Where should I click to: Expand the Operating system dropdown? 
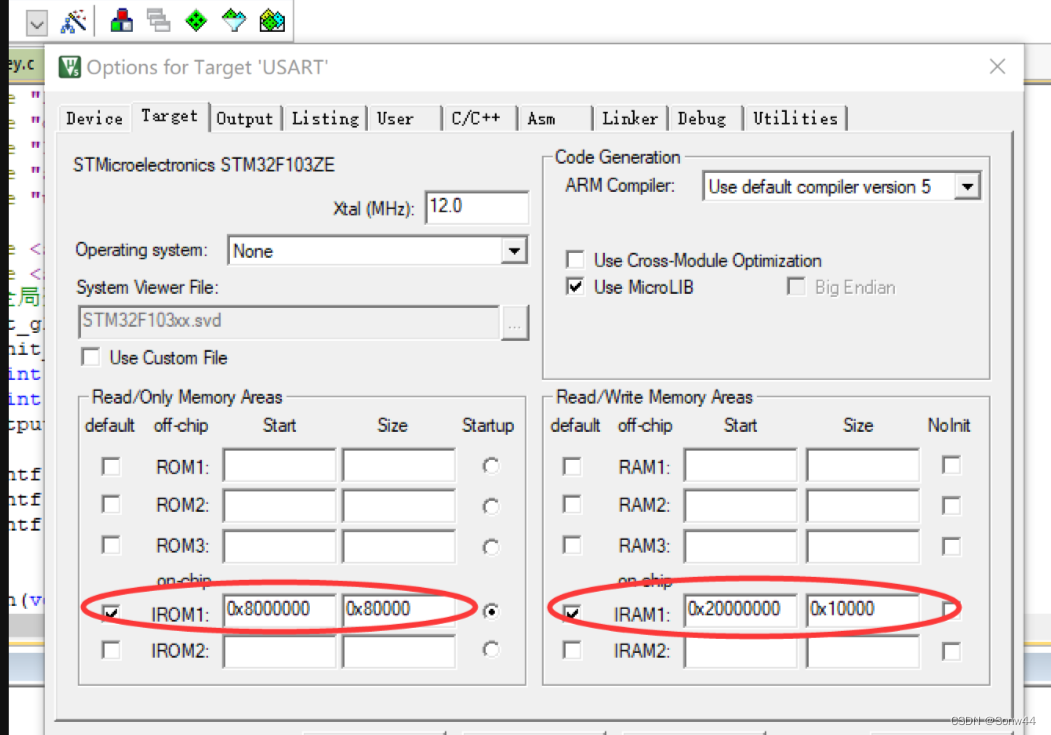514,251
